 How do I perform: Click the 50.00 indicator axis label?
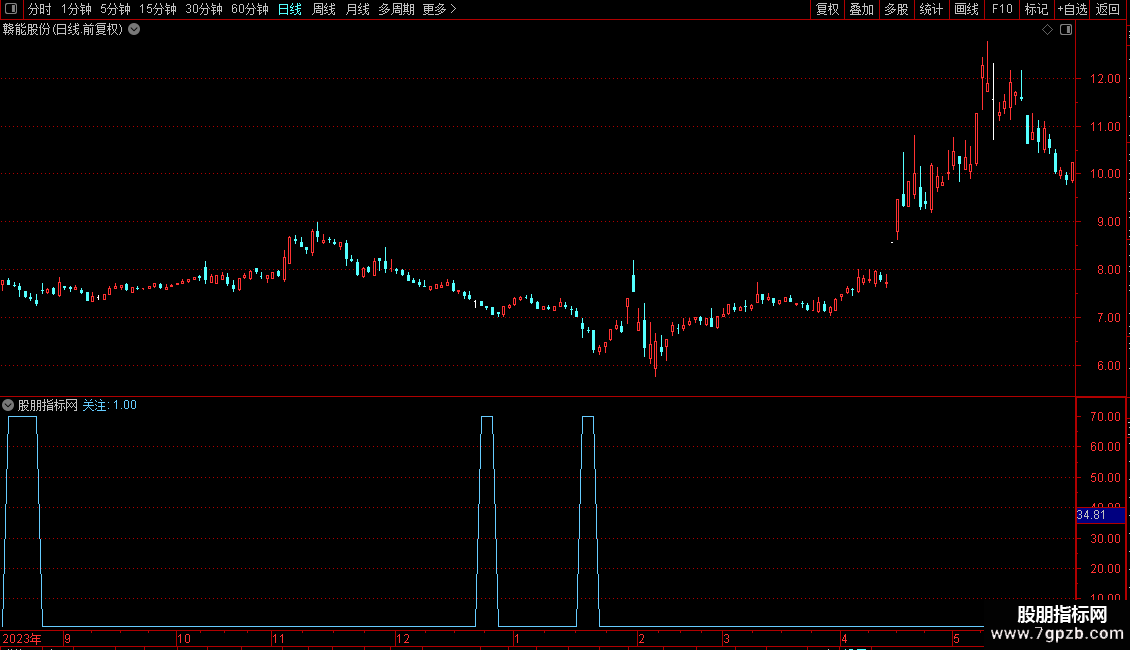[1105, 478]
